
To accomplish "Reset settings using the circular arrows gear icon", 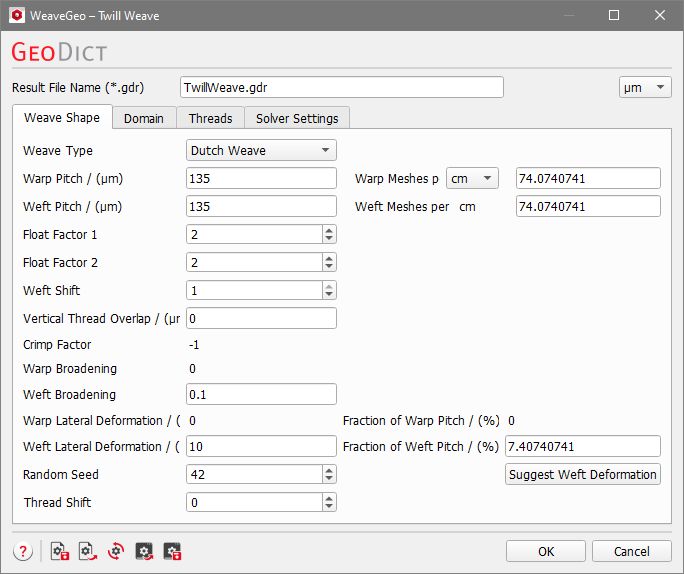I will coord(116,551).
